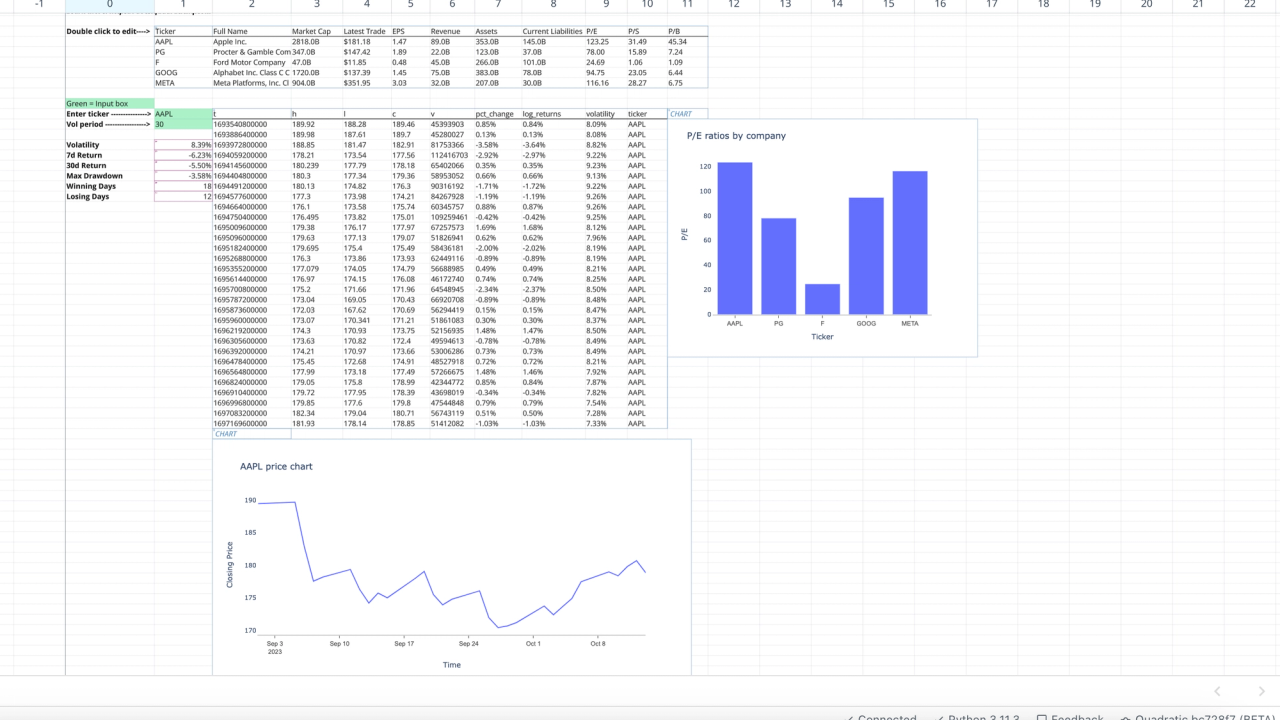
Task: Select the Procter & Gamble name cell
Action: pos(251,52)
